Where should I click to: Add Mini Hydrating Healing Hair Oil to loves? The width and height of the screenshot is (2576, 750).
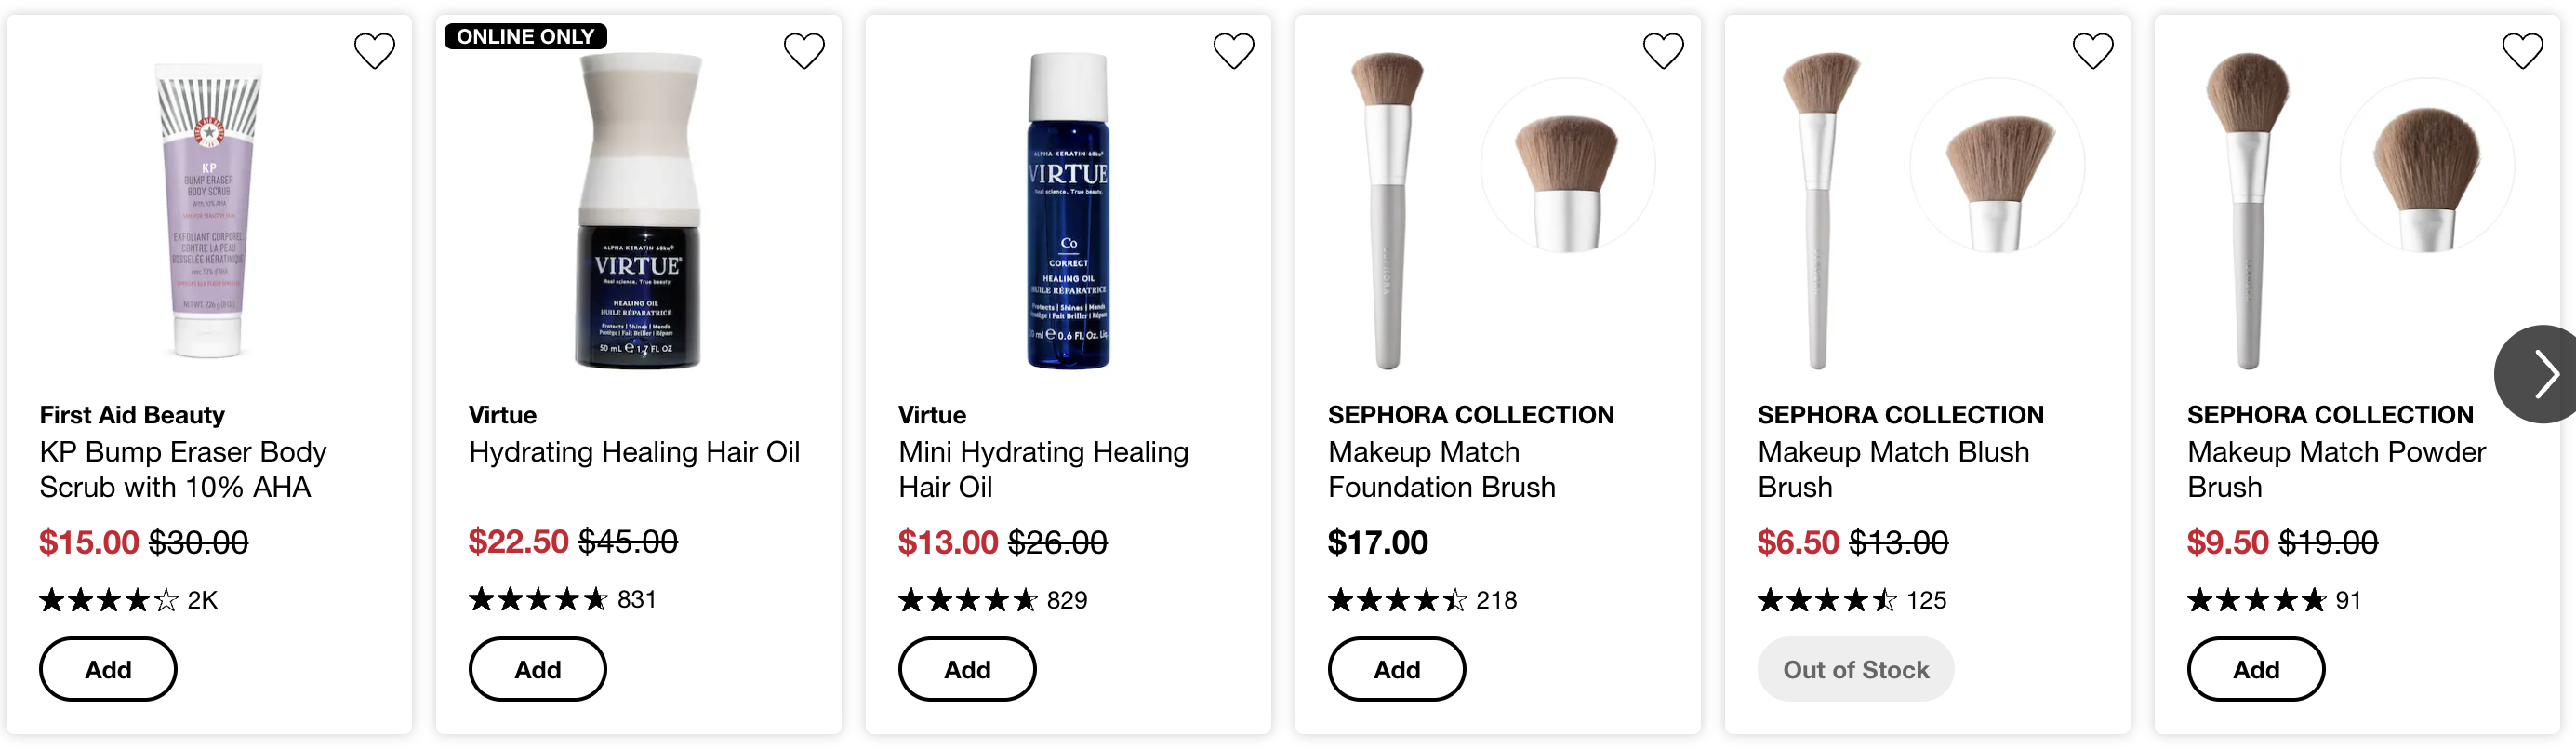click(1234, 51)
